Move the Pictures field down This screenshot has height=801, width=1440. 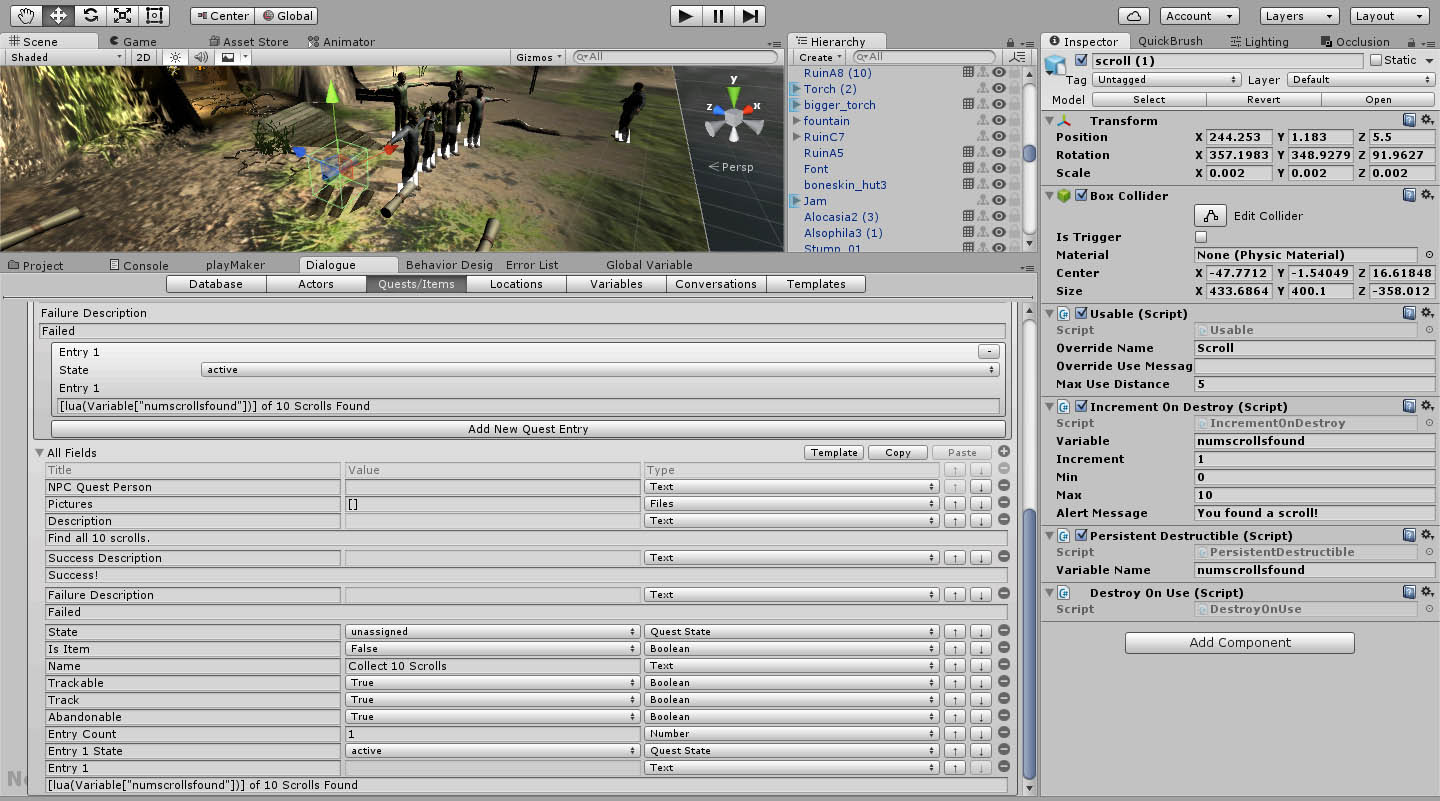tap(980, 504)
